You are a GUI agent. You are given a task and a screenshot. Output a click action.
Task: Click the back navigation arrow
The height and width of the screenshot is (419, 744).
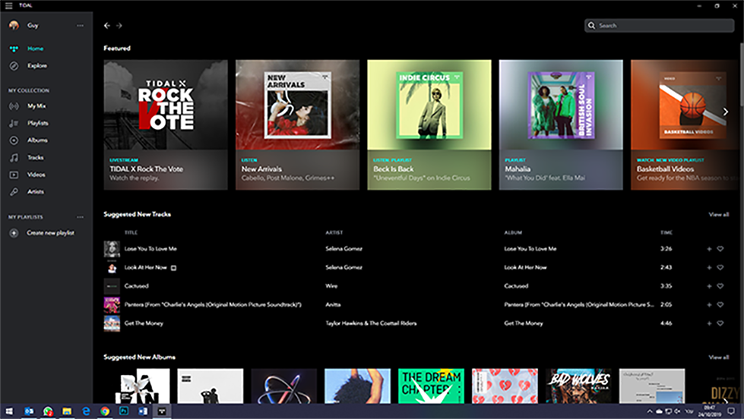[107, 26]
